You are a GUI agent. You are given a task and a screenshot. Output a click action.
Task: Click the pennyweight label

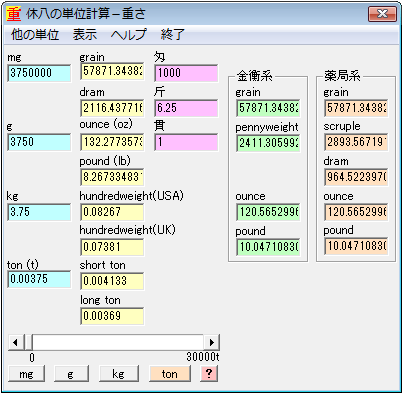267,127
